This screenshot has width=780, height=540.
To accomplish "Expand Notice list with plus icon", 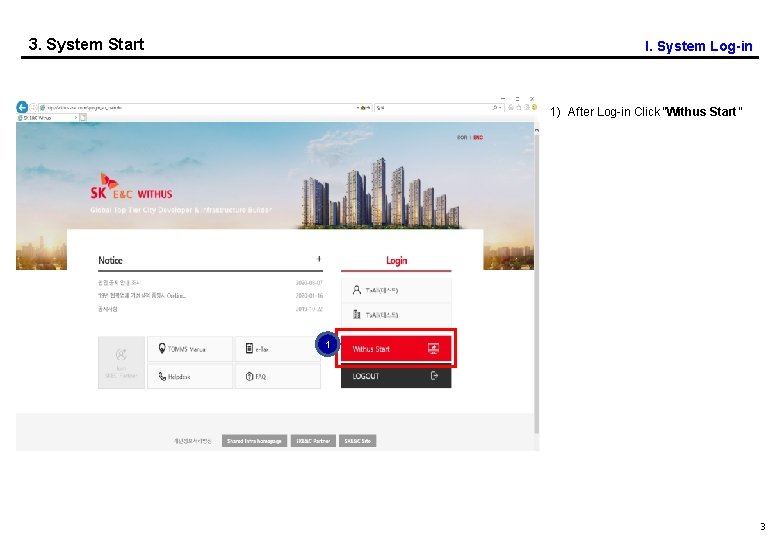I will click(318, 259).
